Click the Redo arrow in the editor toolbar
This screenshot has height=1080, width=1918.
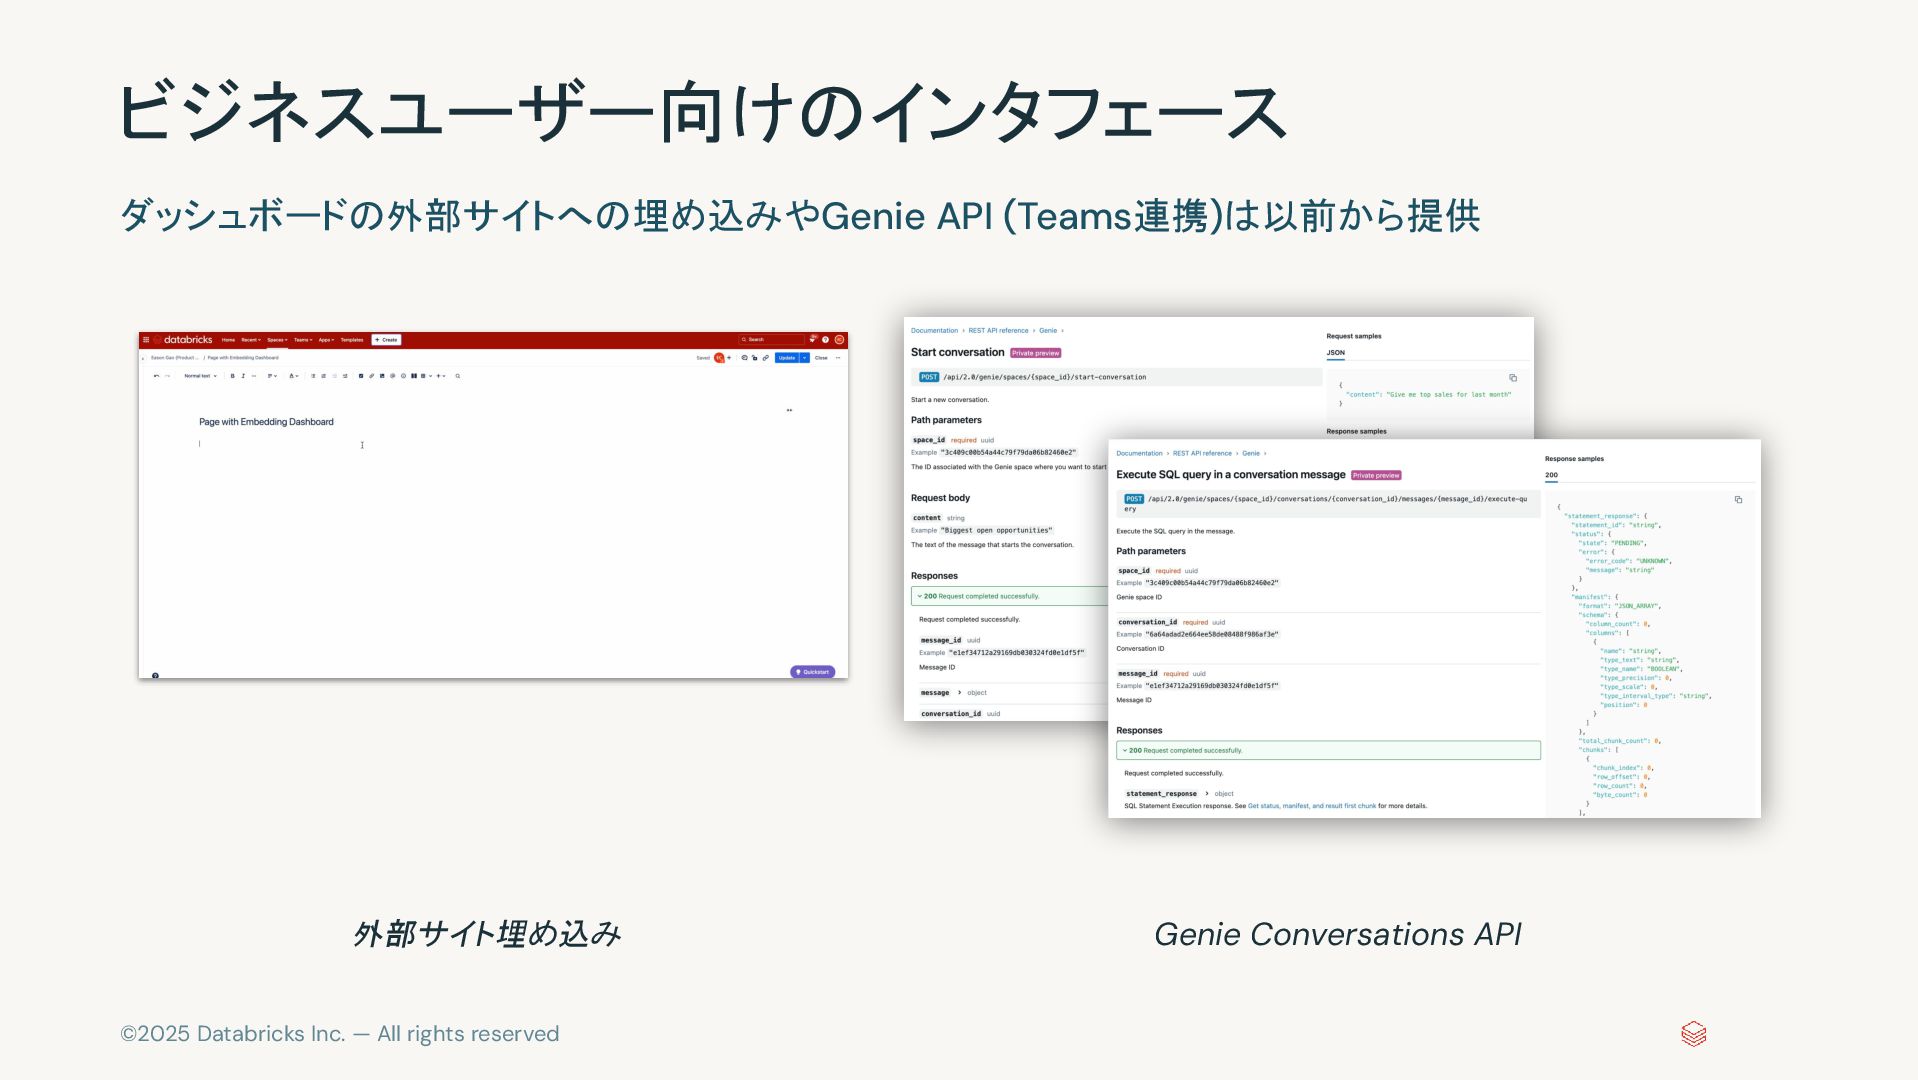click(167, 376)
